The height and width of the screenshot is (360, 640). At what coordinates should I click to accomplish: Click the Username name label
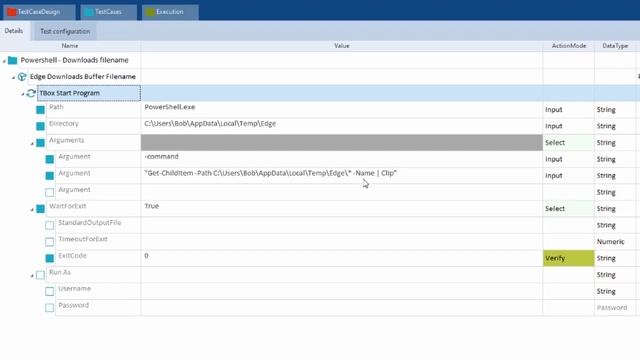coord(74,289)
